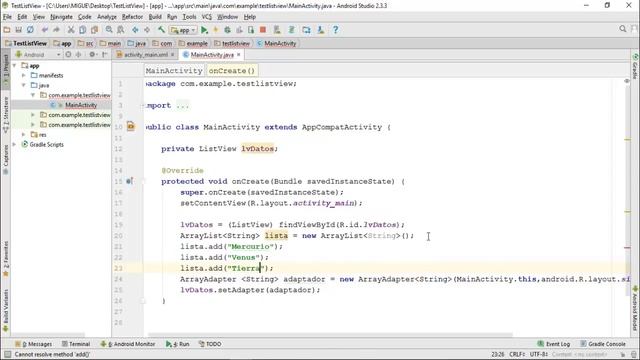Screen dimensions: 640x360
Task: Open the SDK Manager download icon
Action: 321,30
